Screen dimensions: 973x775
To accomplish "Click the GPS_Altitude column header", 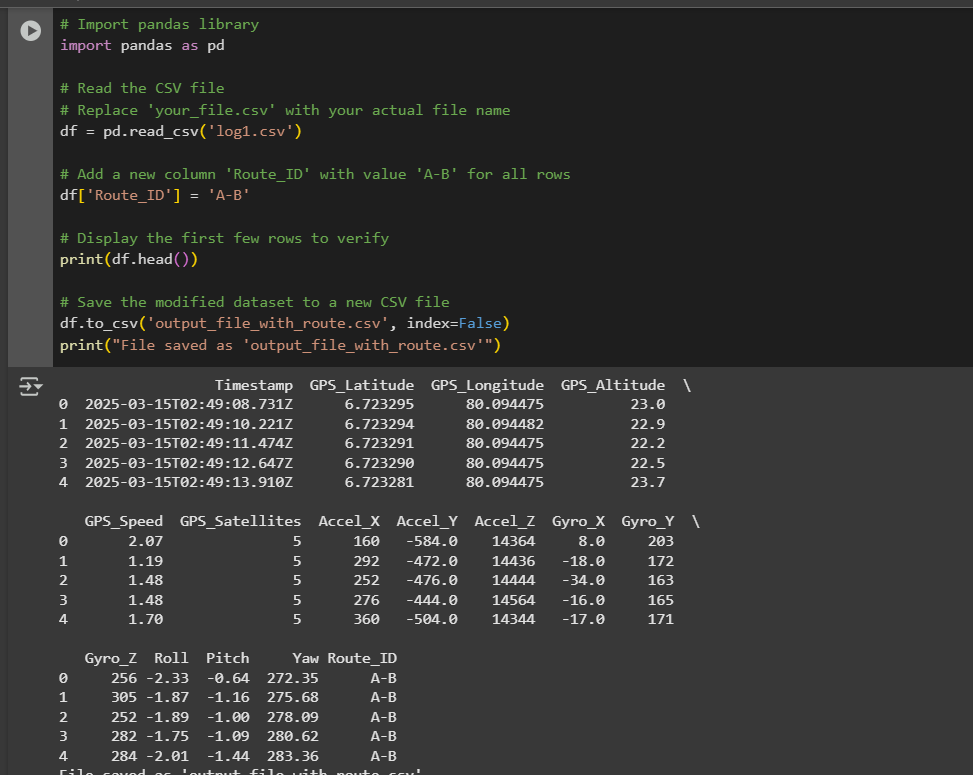I will 613,385.
